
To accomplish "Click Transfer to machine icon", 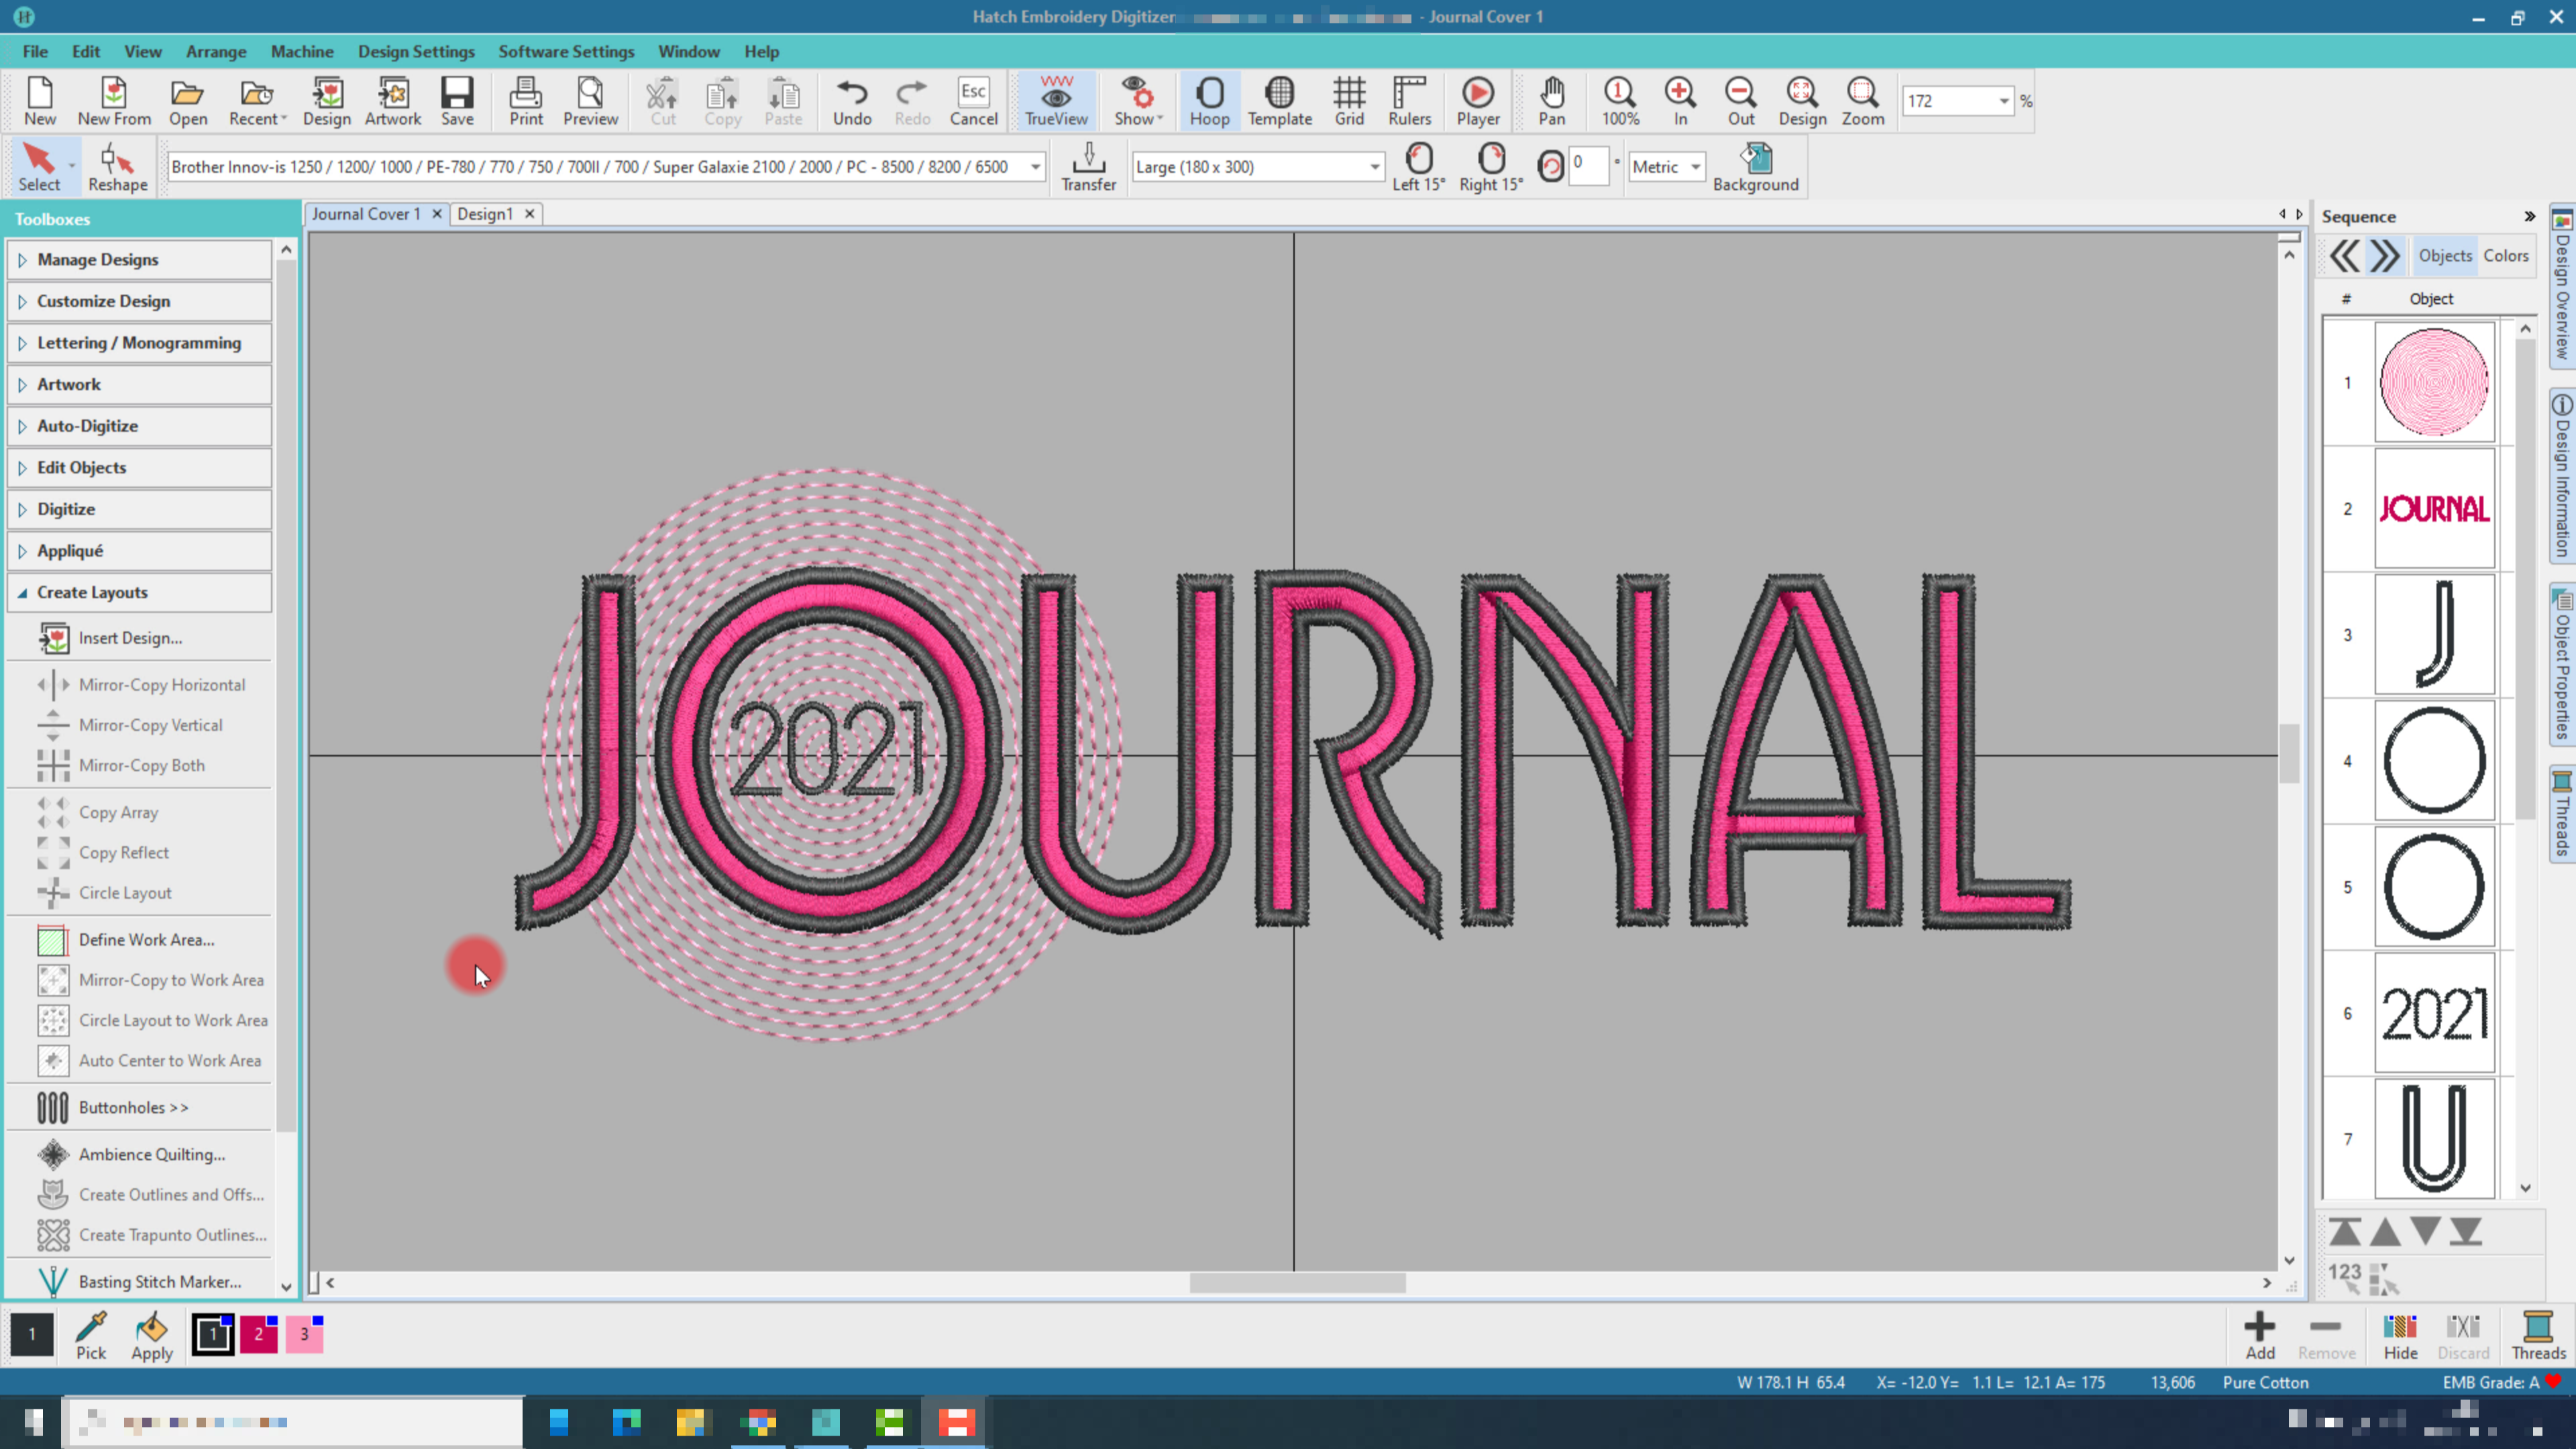I will 1088,166.
